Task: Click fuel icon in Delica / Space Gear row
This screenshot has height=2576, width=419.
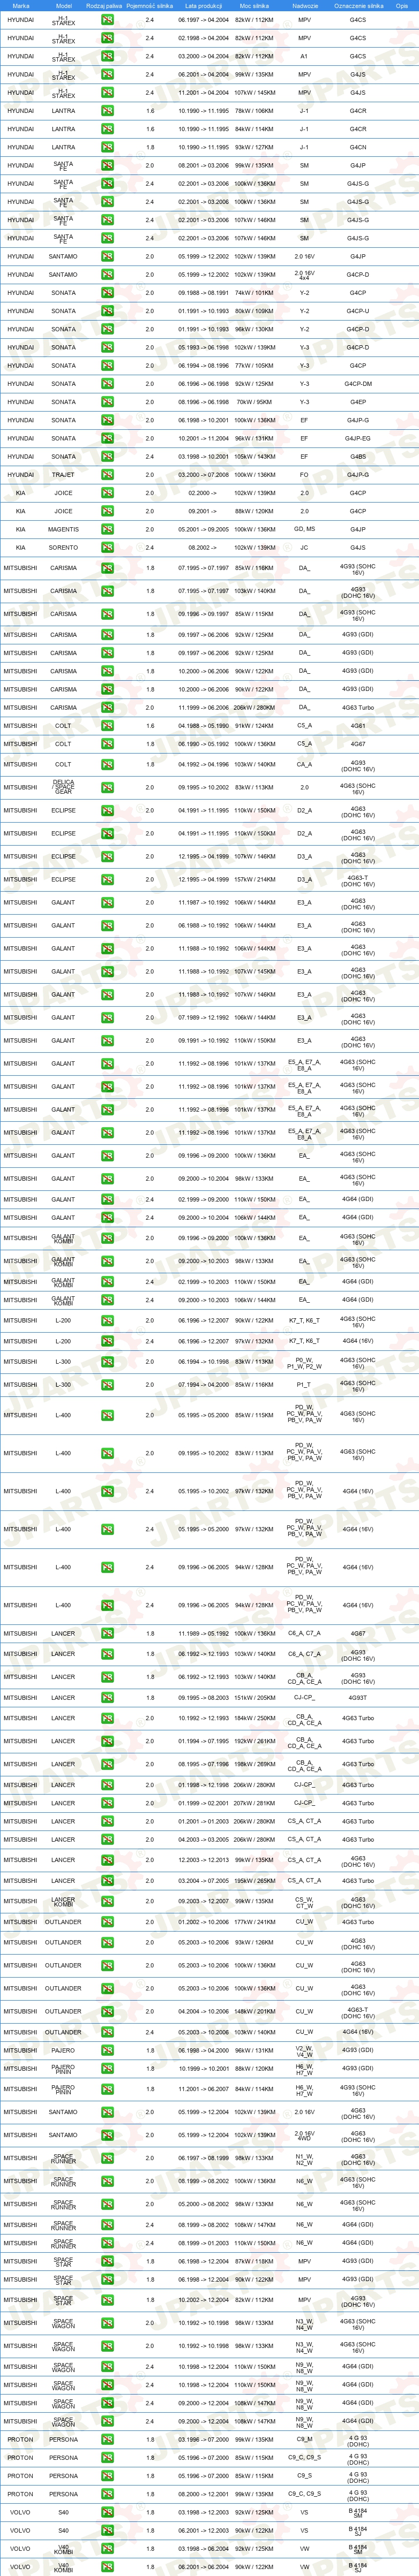Action: pos(107,787)
